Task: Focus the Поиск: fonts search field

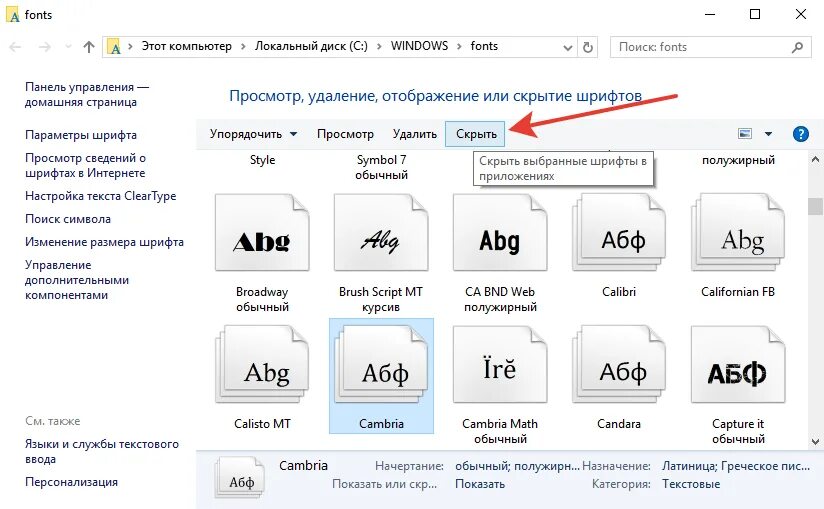Action: (710, 47)
